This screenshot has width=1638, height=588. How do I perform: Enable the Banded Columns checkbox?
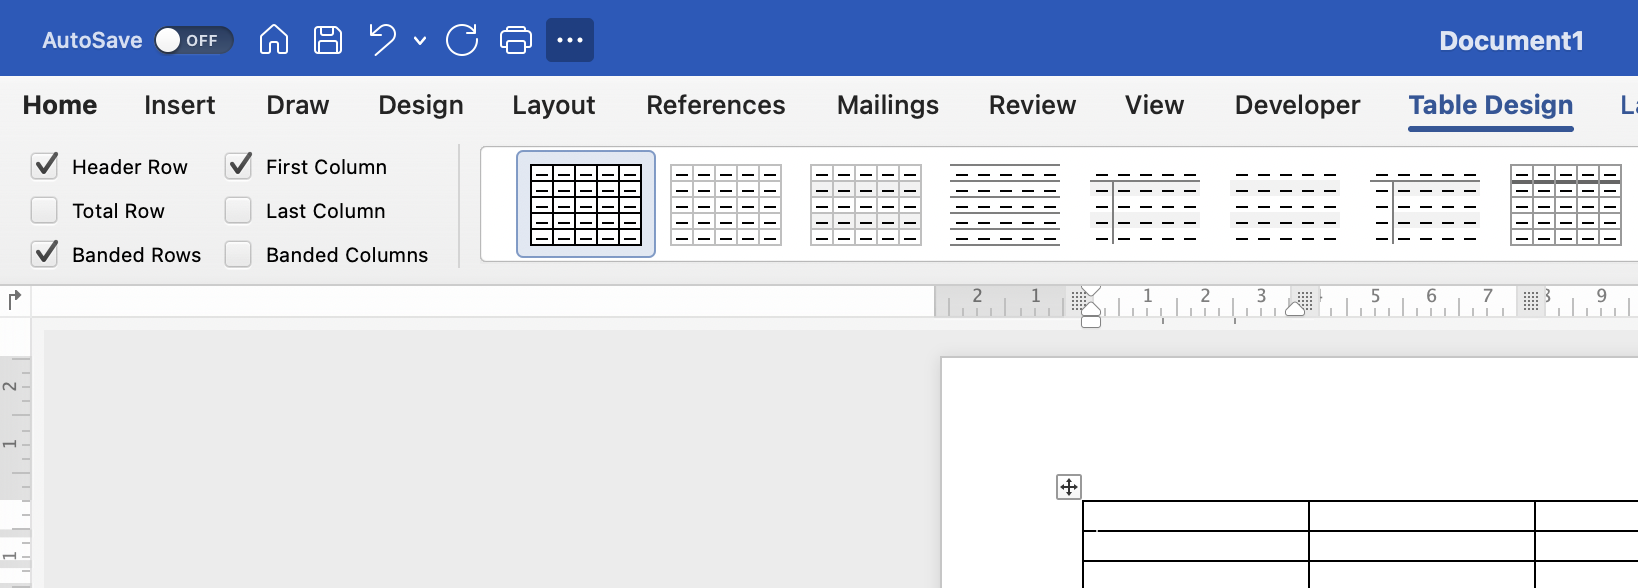tap(238, 254)
